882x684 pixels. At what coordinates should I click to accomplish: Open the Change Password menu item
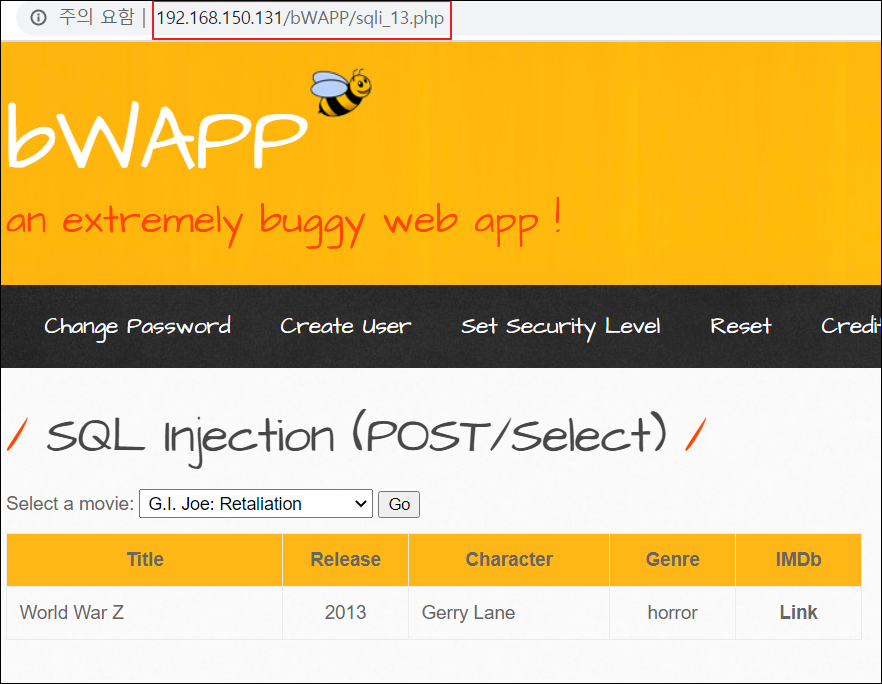coord(138,326)
